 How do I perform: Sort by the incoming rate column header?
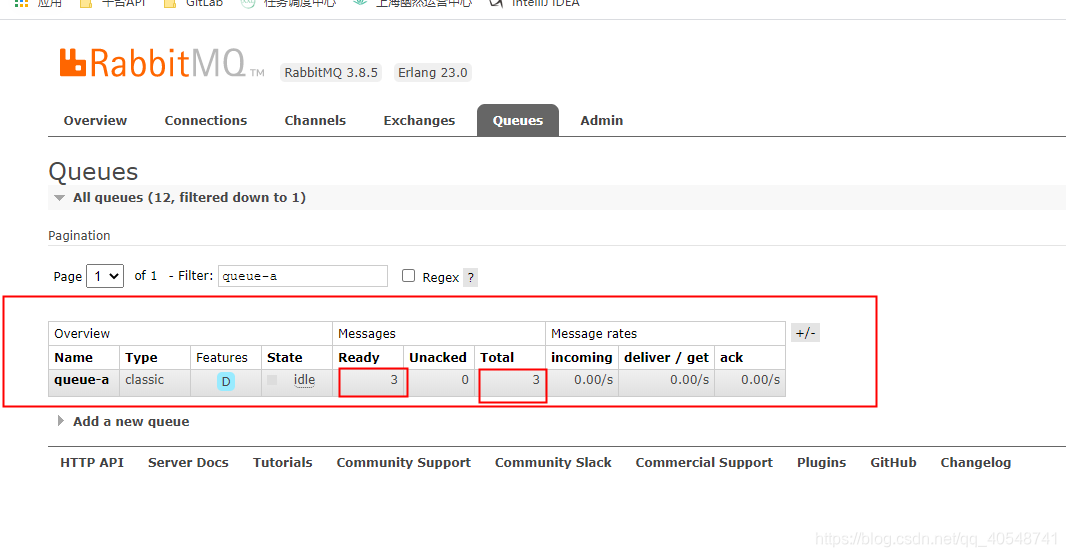coord(581,358)
